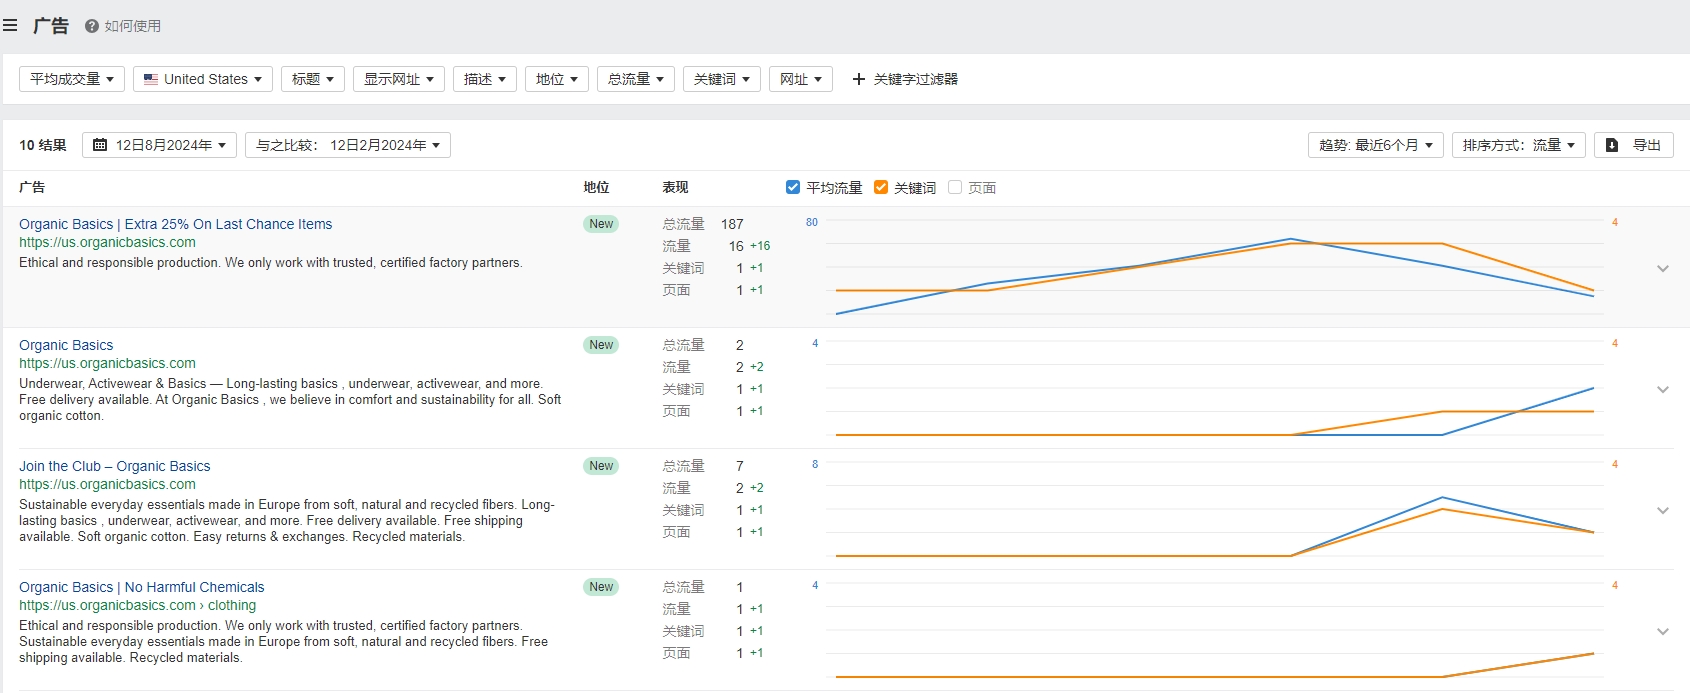Open the 排序方式: 流量 dropdown
The width and height of the screenshot is (1690, 693).
point(1519,145)
